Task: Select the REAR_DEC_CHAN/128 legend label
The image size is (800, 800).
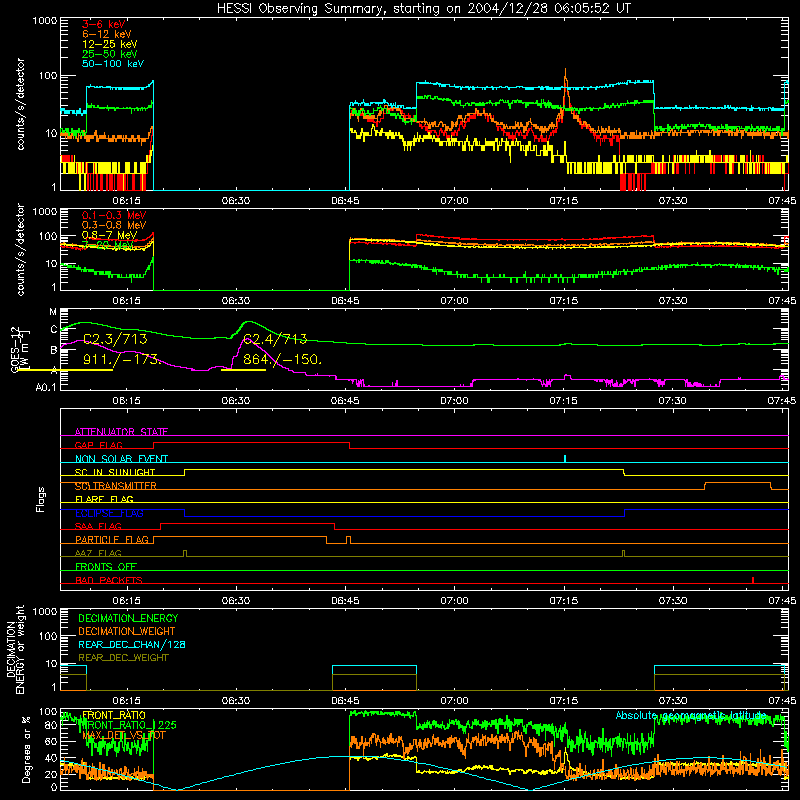Action: click(x=132, y=645)
